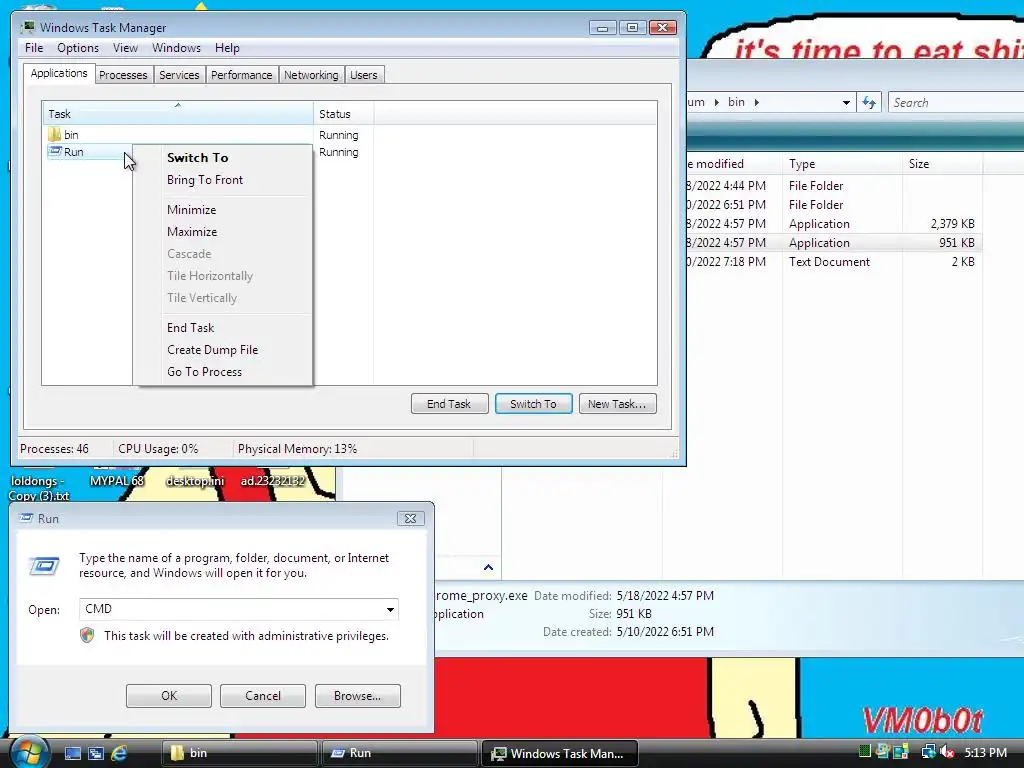Image resolution: width=1024 pixels, height=768 pixels.
Task: Expand the breadcrumb arrow after bin
Action: pos(756,103)
